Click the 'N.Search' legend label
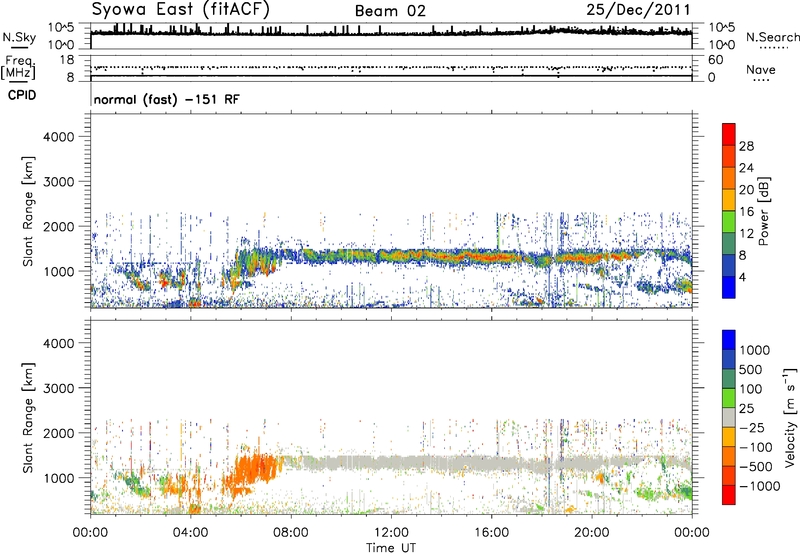Viewport: 800px width, 554px height. [x=772, y=37]
